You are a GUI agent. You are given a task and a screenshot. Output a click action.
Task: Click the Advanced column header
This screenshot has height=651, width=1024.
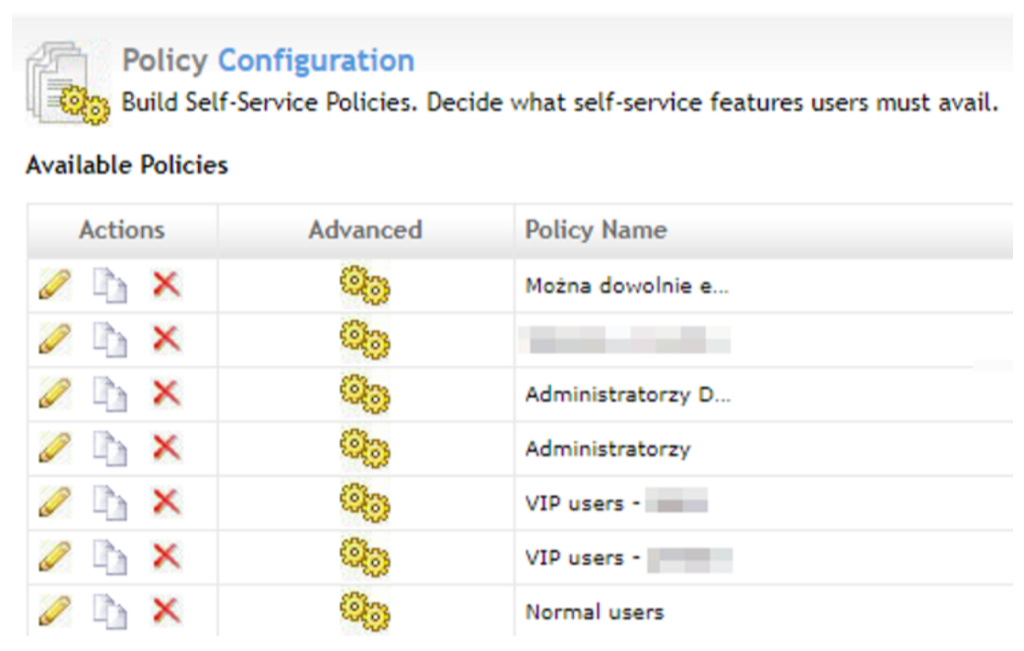[x=365, y=231]
